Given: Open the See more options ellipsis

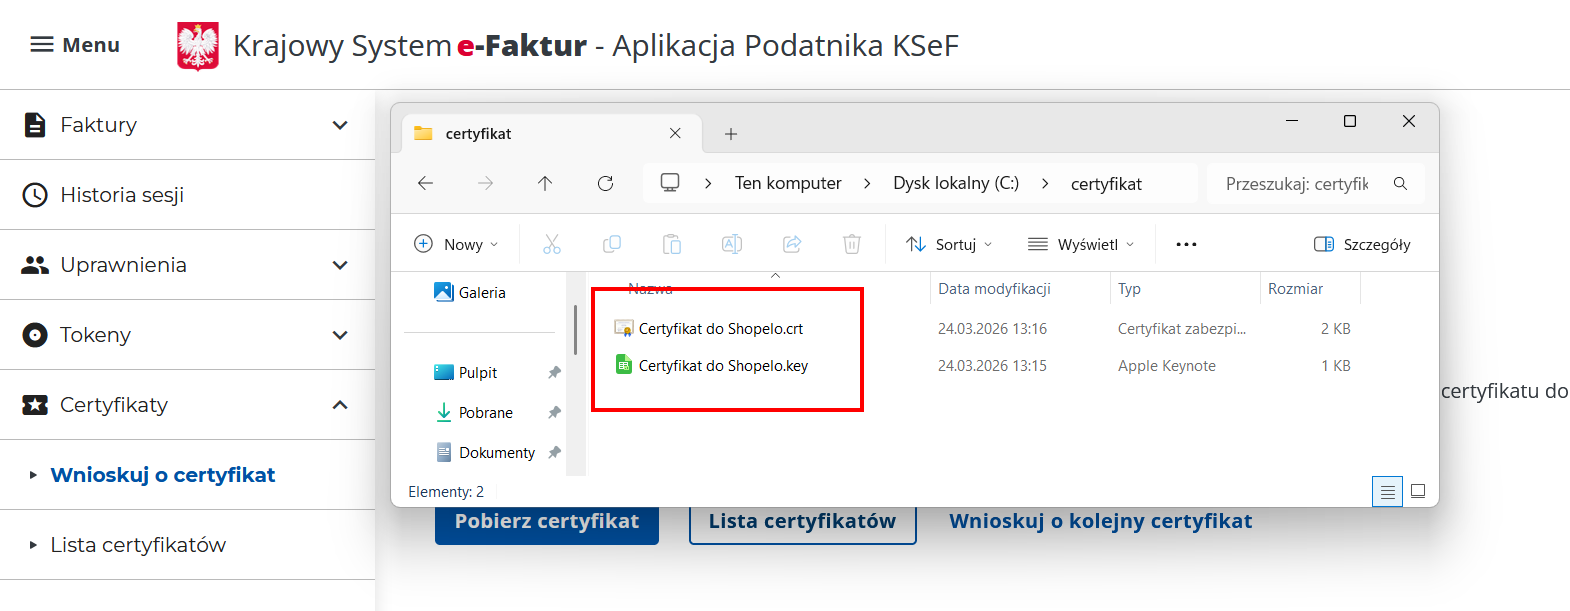Looking at the screenshot, I should [x=1186, y=244].
